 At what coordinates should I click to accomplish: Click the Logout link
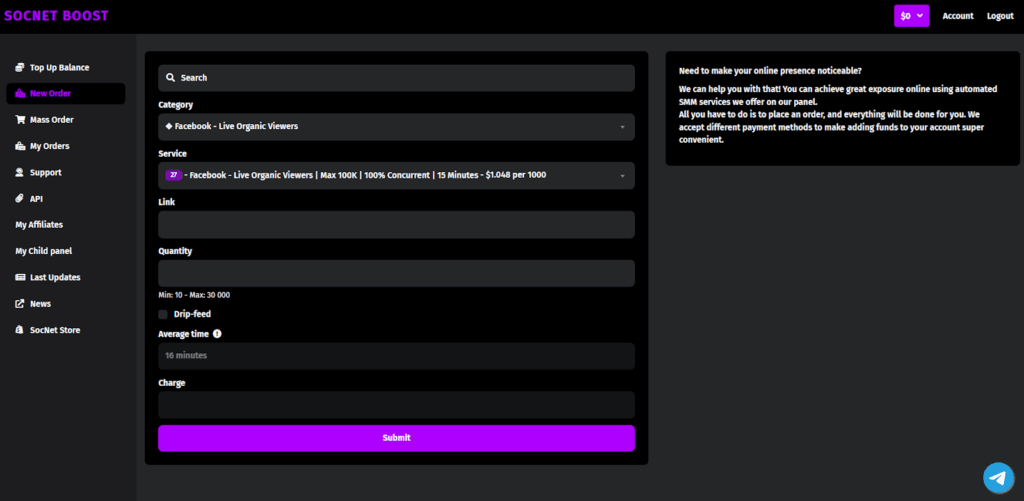click(x=1000, y=16)
